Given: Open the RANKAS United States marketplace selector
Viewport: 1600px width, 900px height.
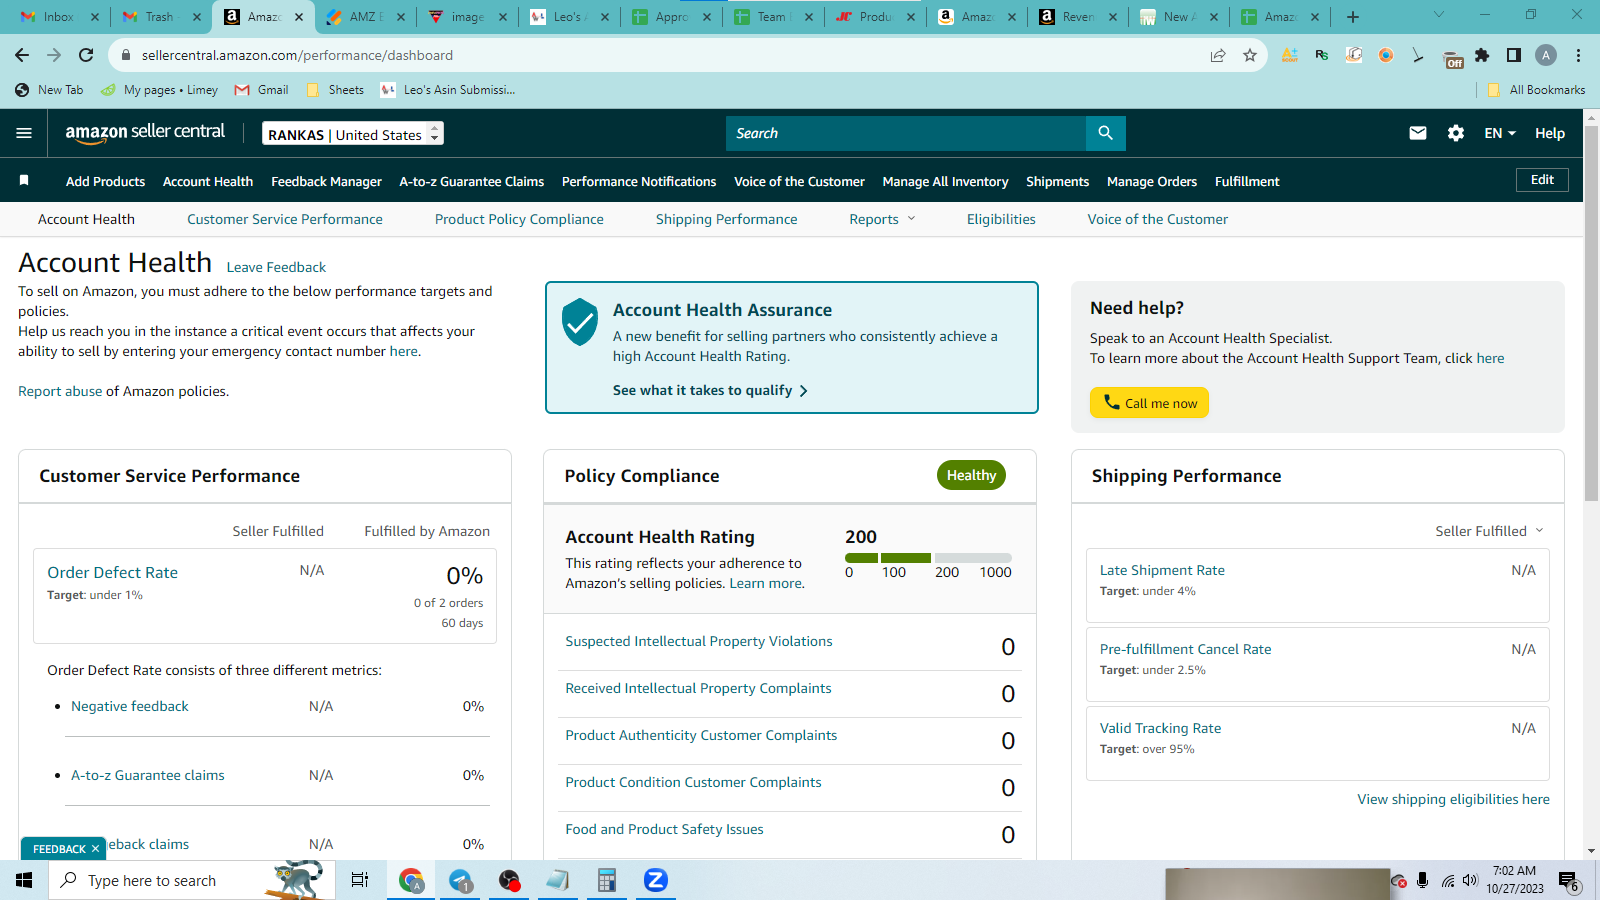Looking at the screenshot, I should click(x=353, y=134).
